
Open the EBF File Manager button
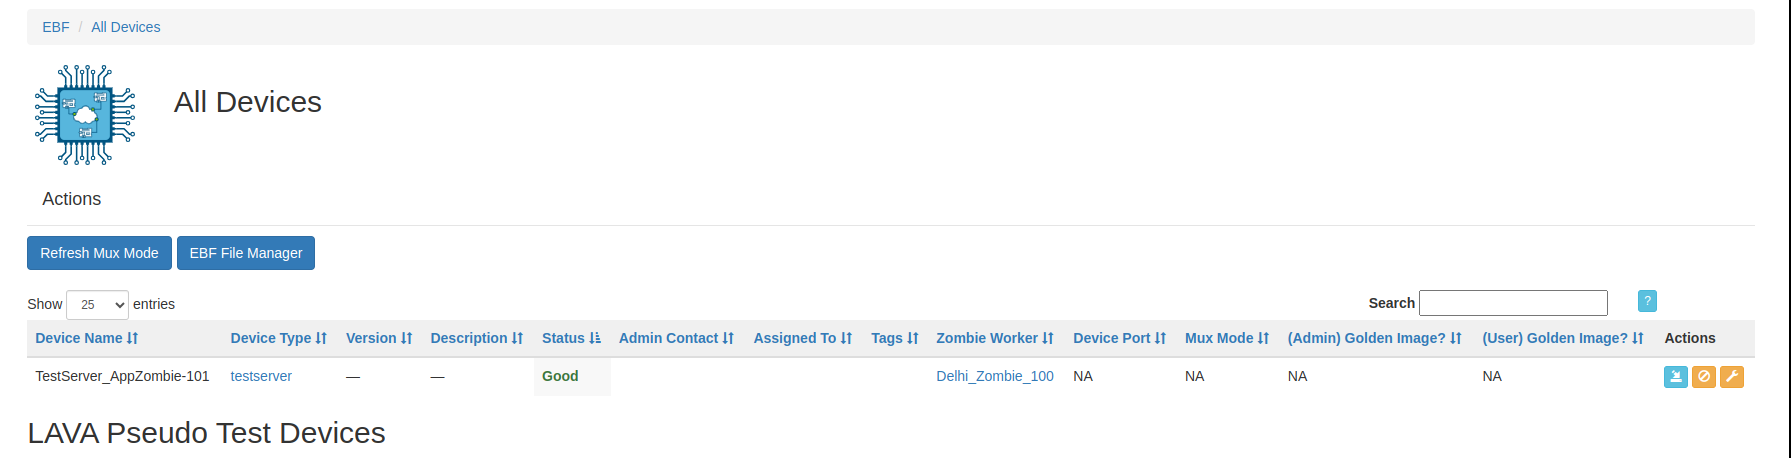point(246,253)
